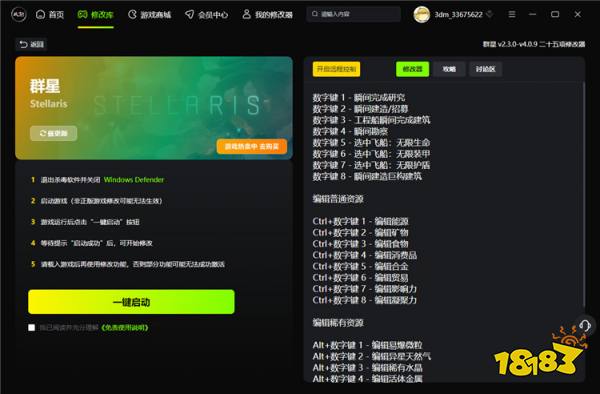
Task: Click the 数字键 5 无限生命 line
Action: click(x=371, y=143)
